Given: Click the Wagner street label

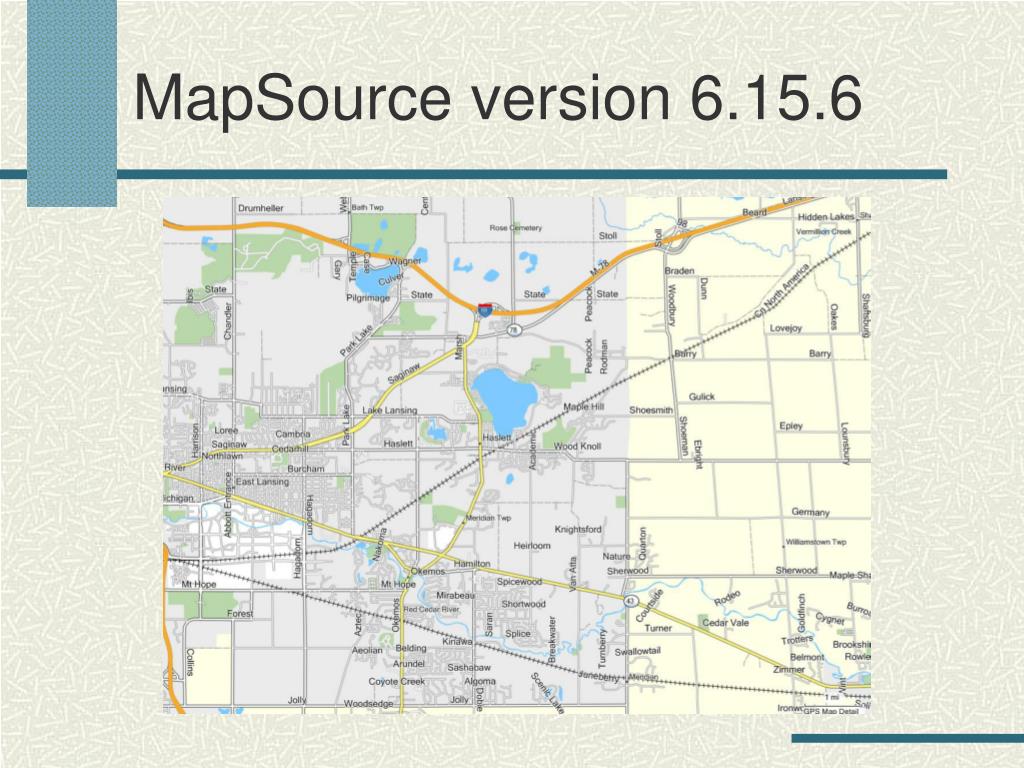Looking at the screenshot, I should pyautogui.click(x=406, y=261).
